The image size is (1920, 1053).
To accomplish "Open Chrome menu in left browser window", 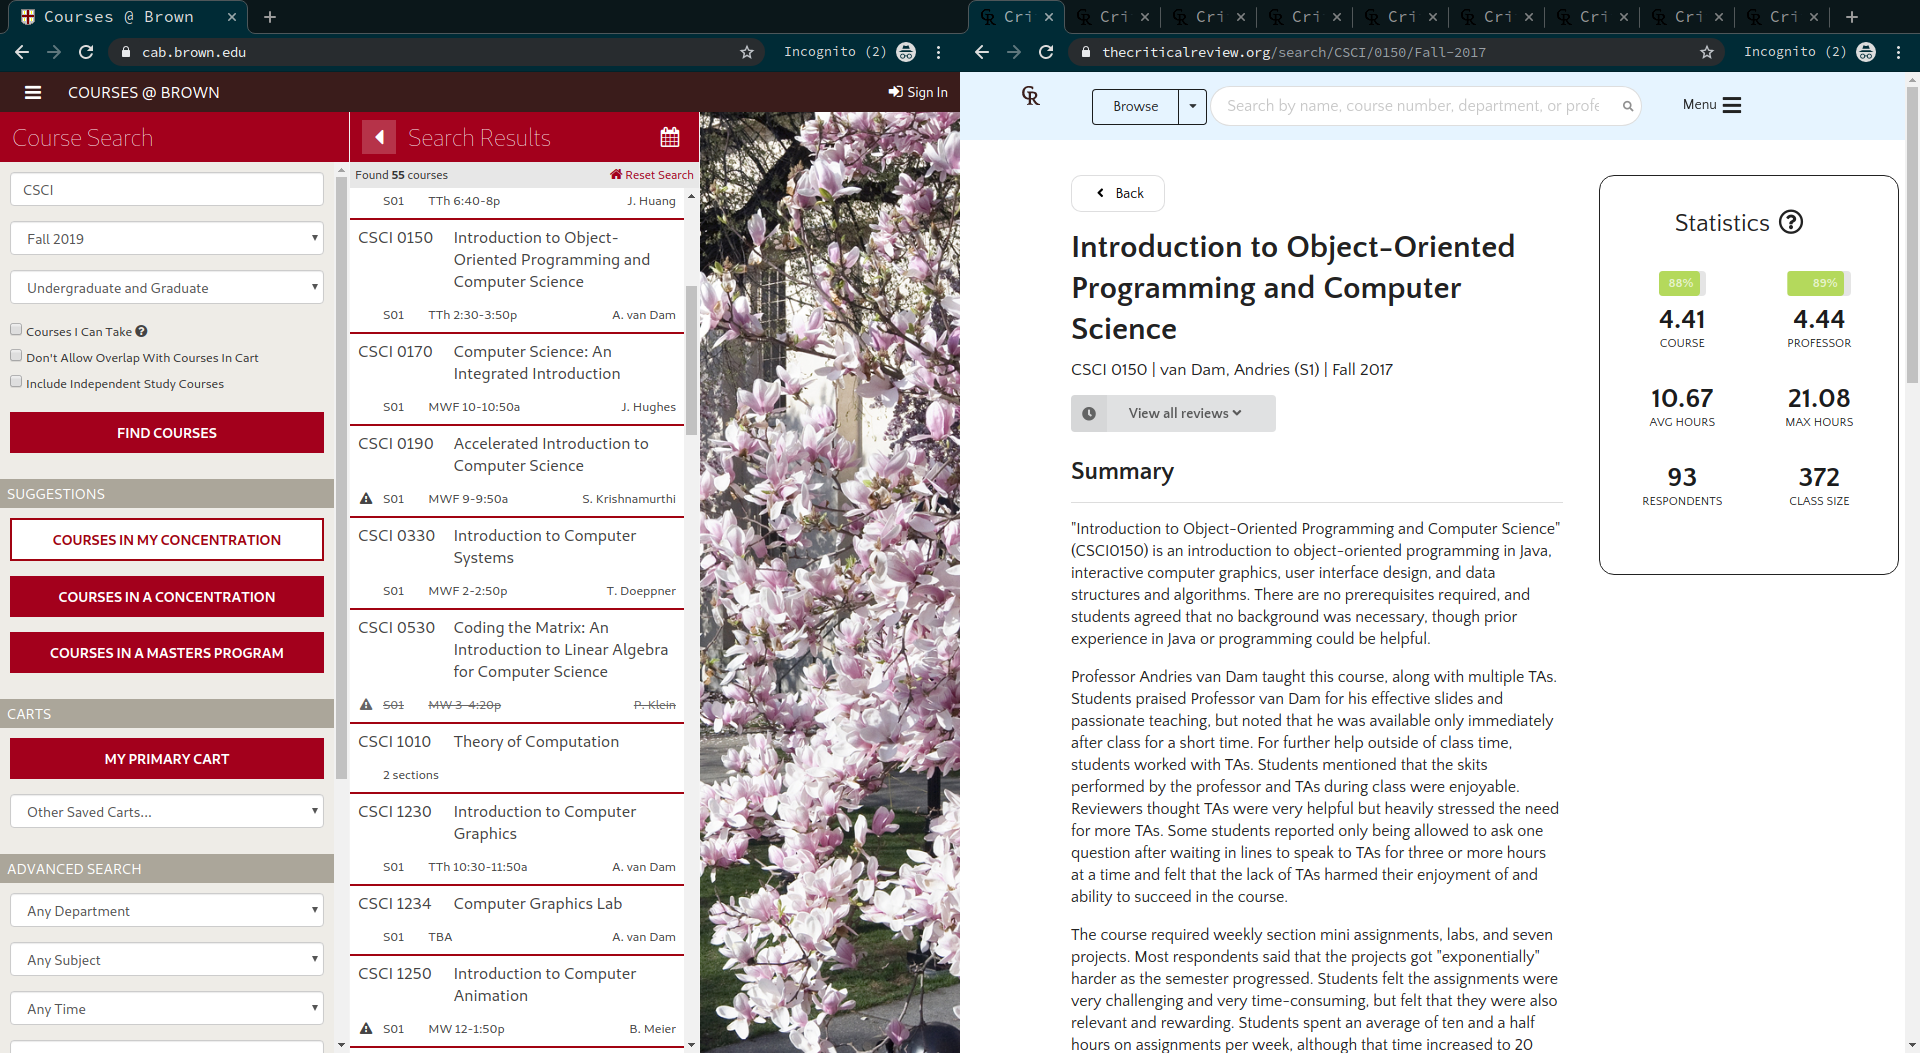I will pos(938,52).
